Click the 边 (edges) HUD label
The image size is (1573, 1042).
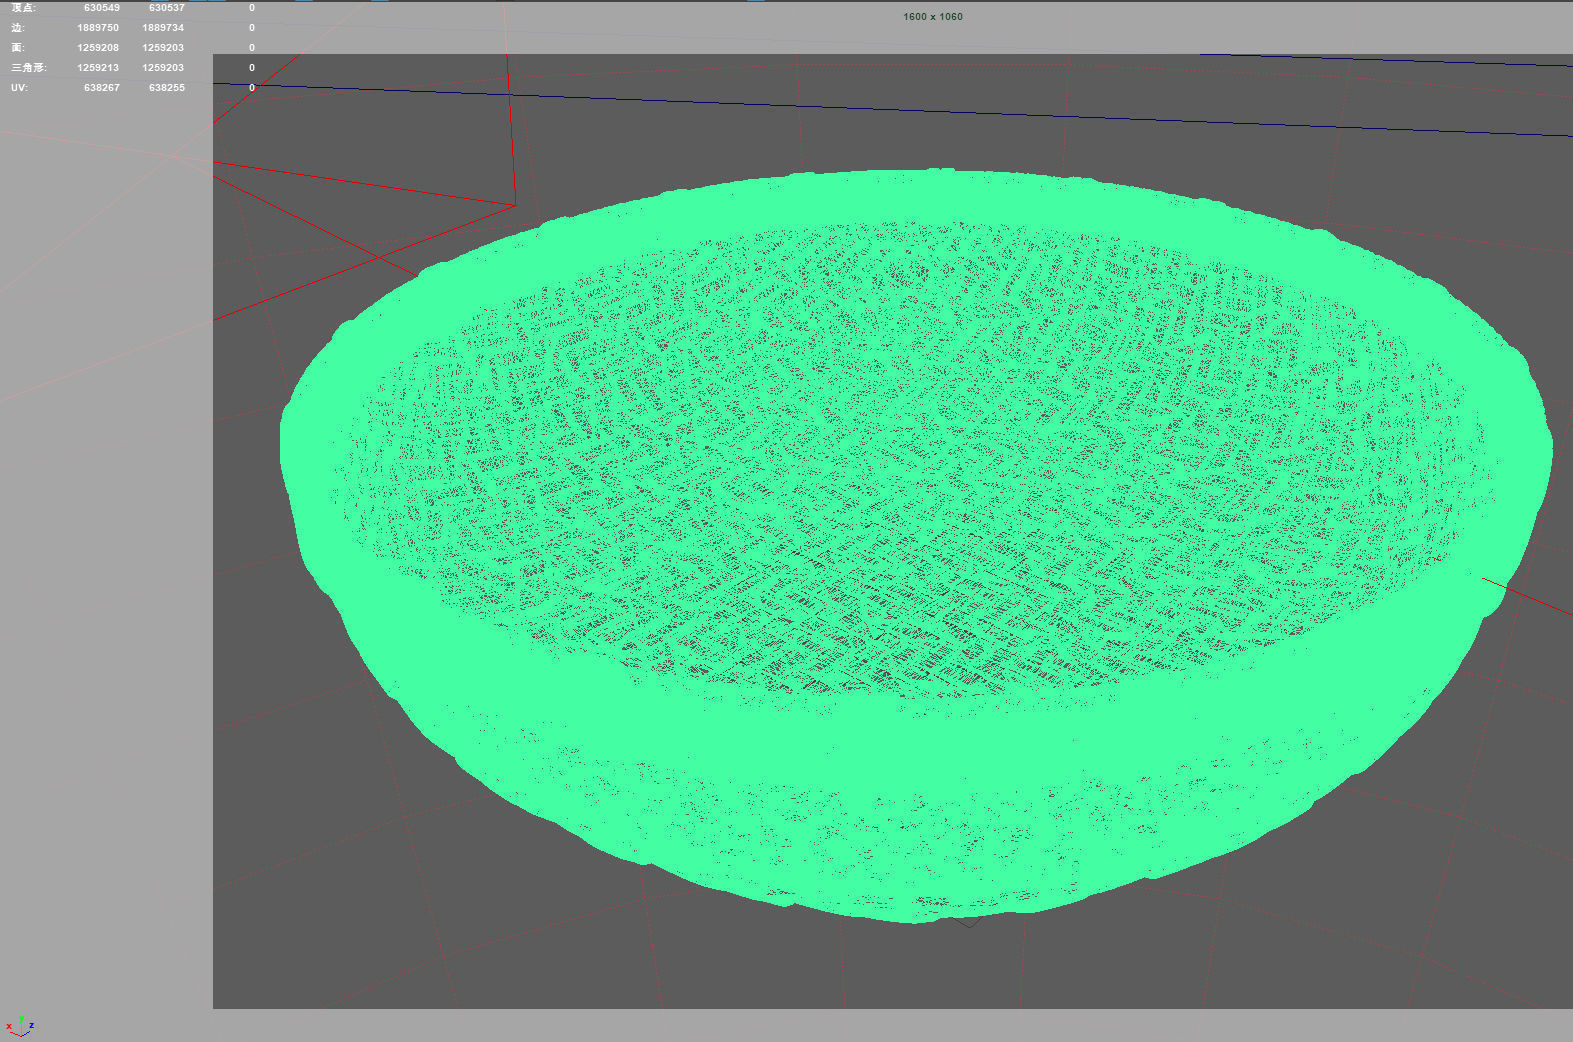[18, 28]
